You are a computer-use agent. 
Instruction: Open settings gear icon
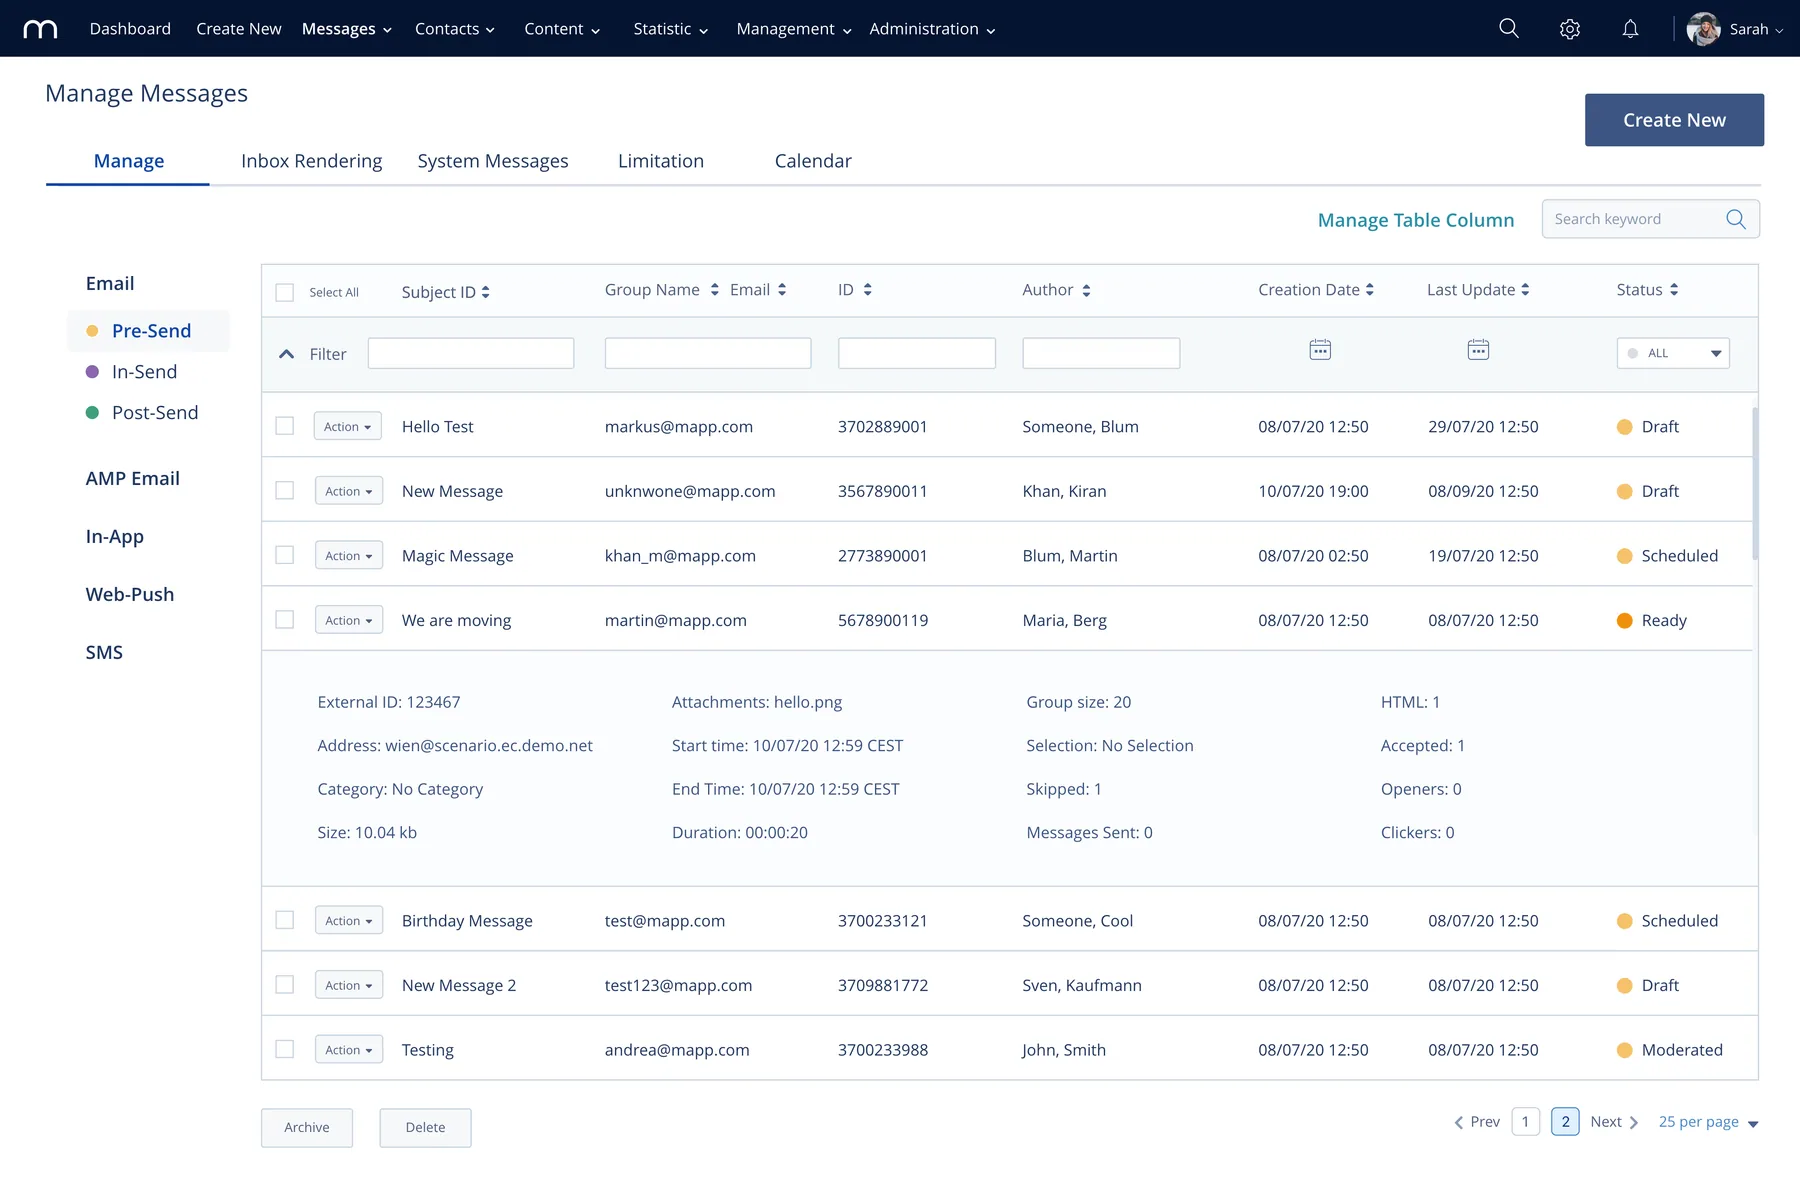(1570, 29)
